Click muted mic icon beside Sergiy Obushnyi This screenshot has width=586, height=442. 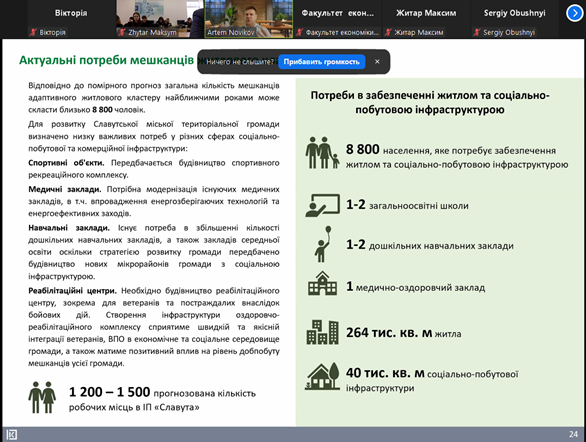click(x=476, y=33)
